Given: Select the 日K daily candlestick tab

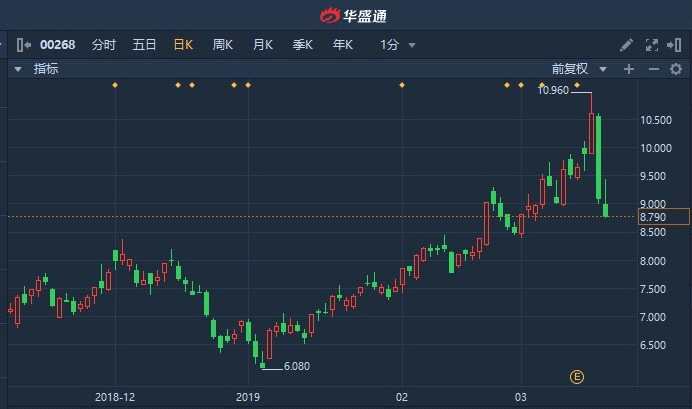Looking at the screenshot, I should (183, 45).
